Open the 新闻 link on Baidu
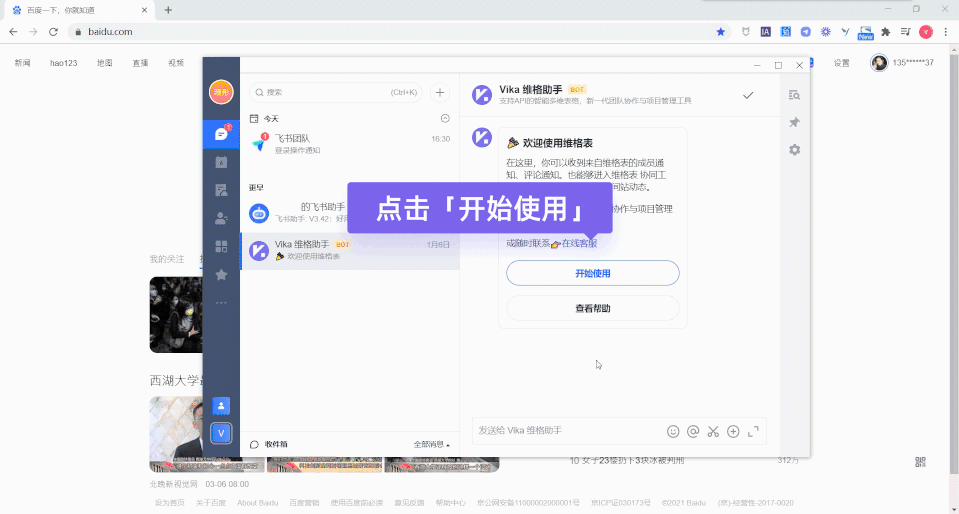 (23, 63)
